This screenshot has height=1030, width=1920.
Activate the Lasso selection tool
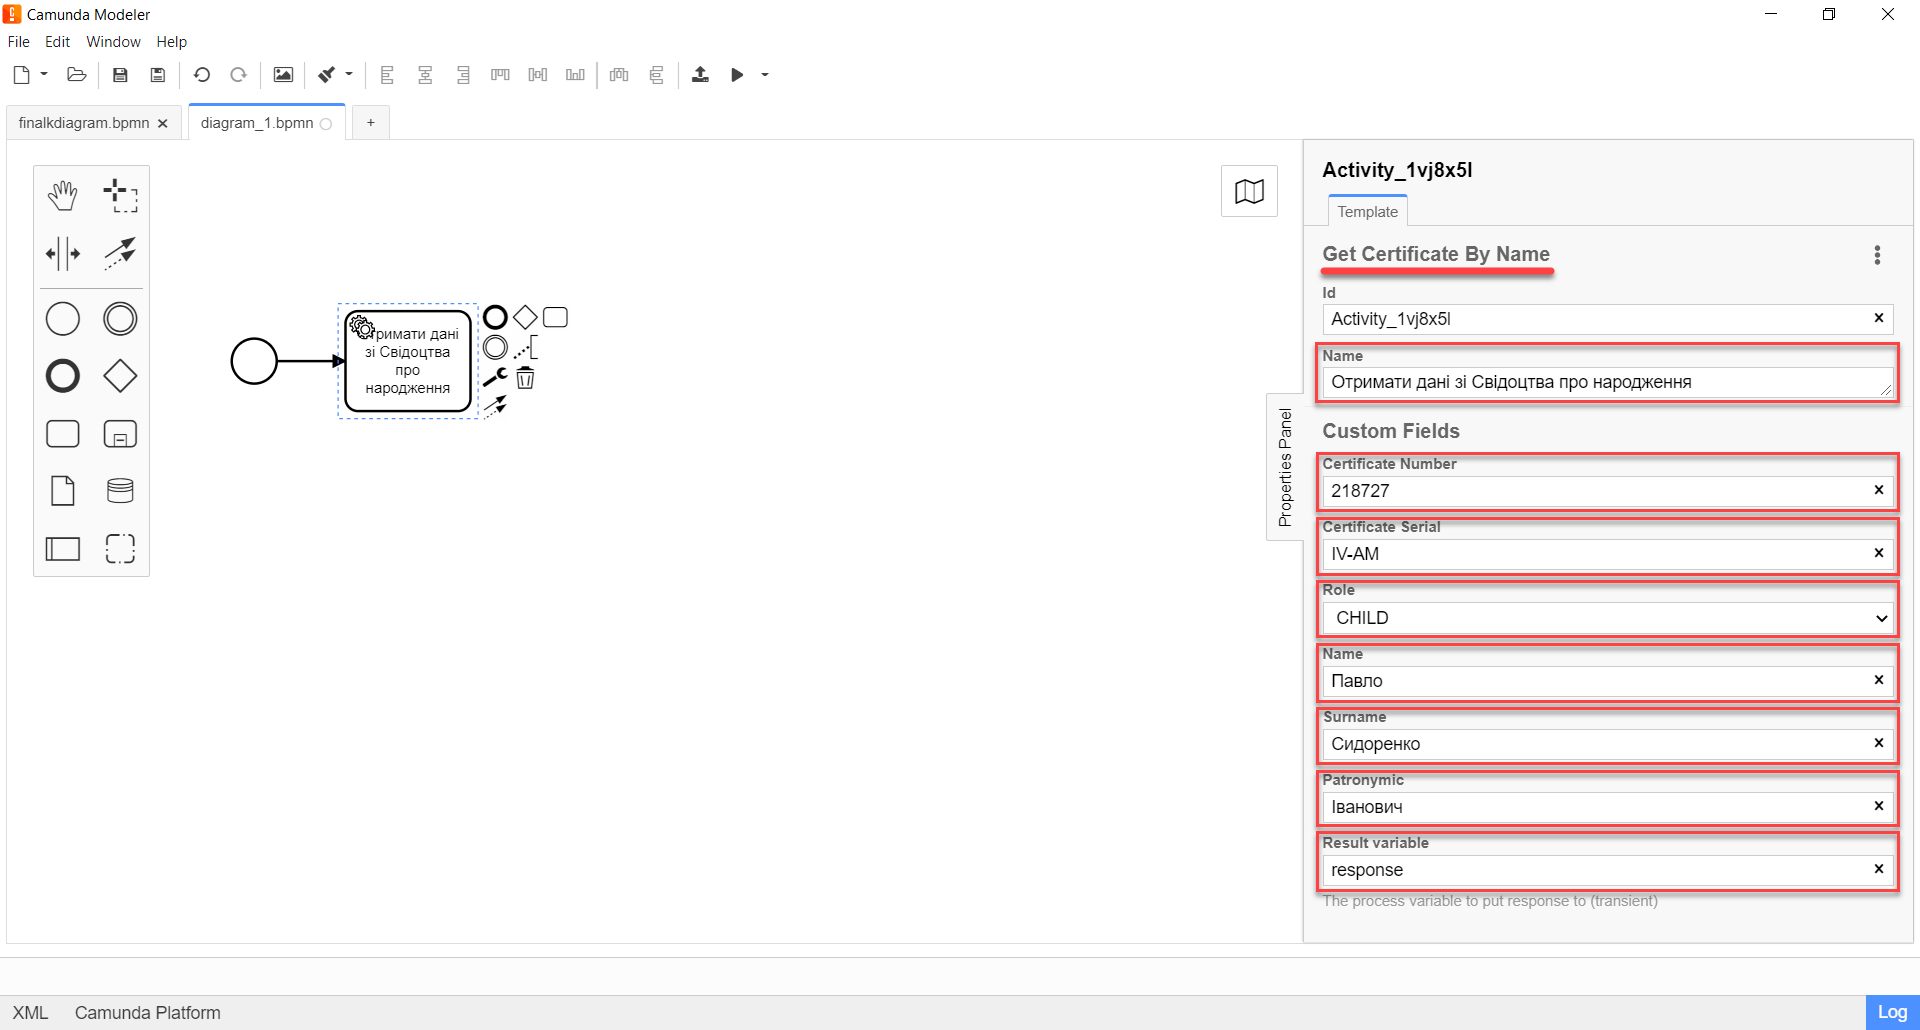pyautogui.click(x=120, y=196)
